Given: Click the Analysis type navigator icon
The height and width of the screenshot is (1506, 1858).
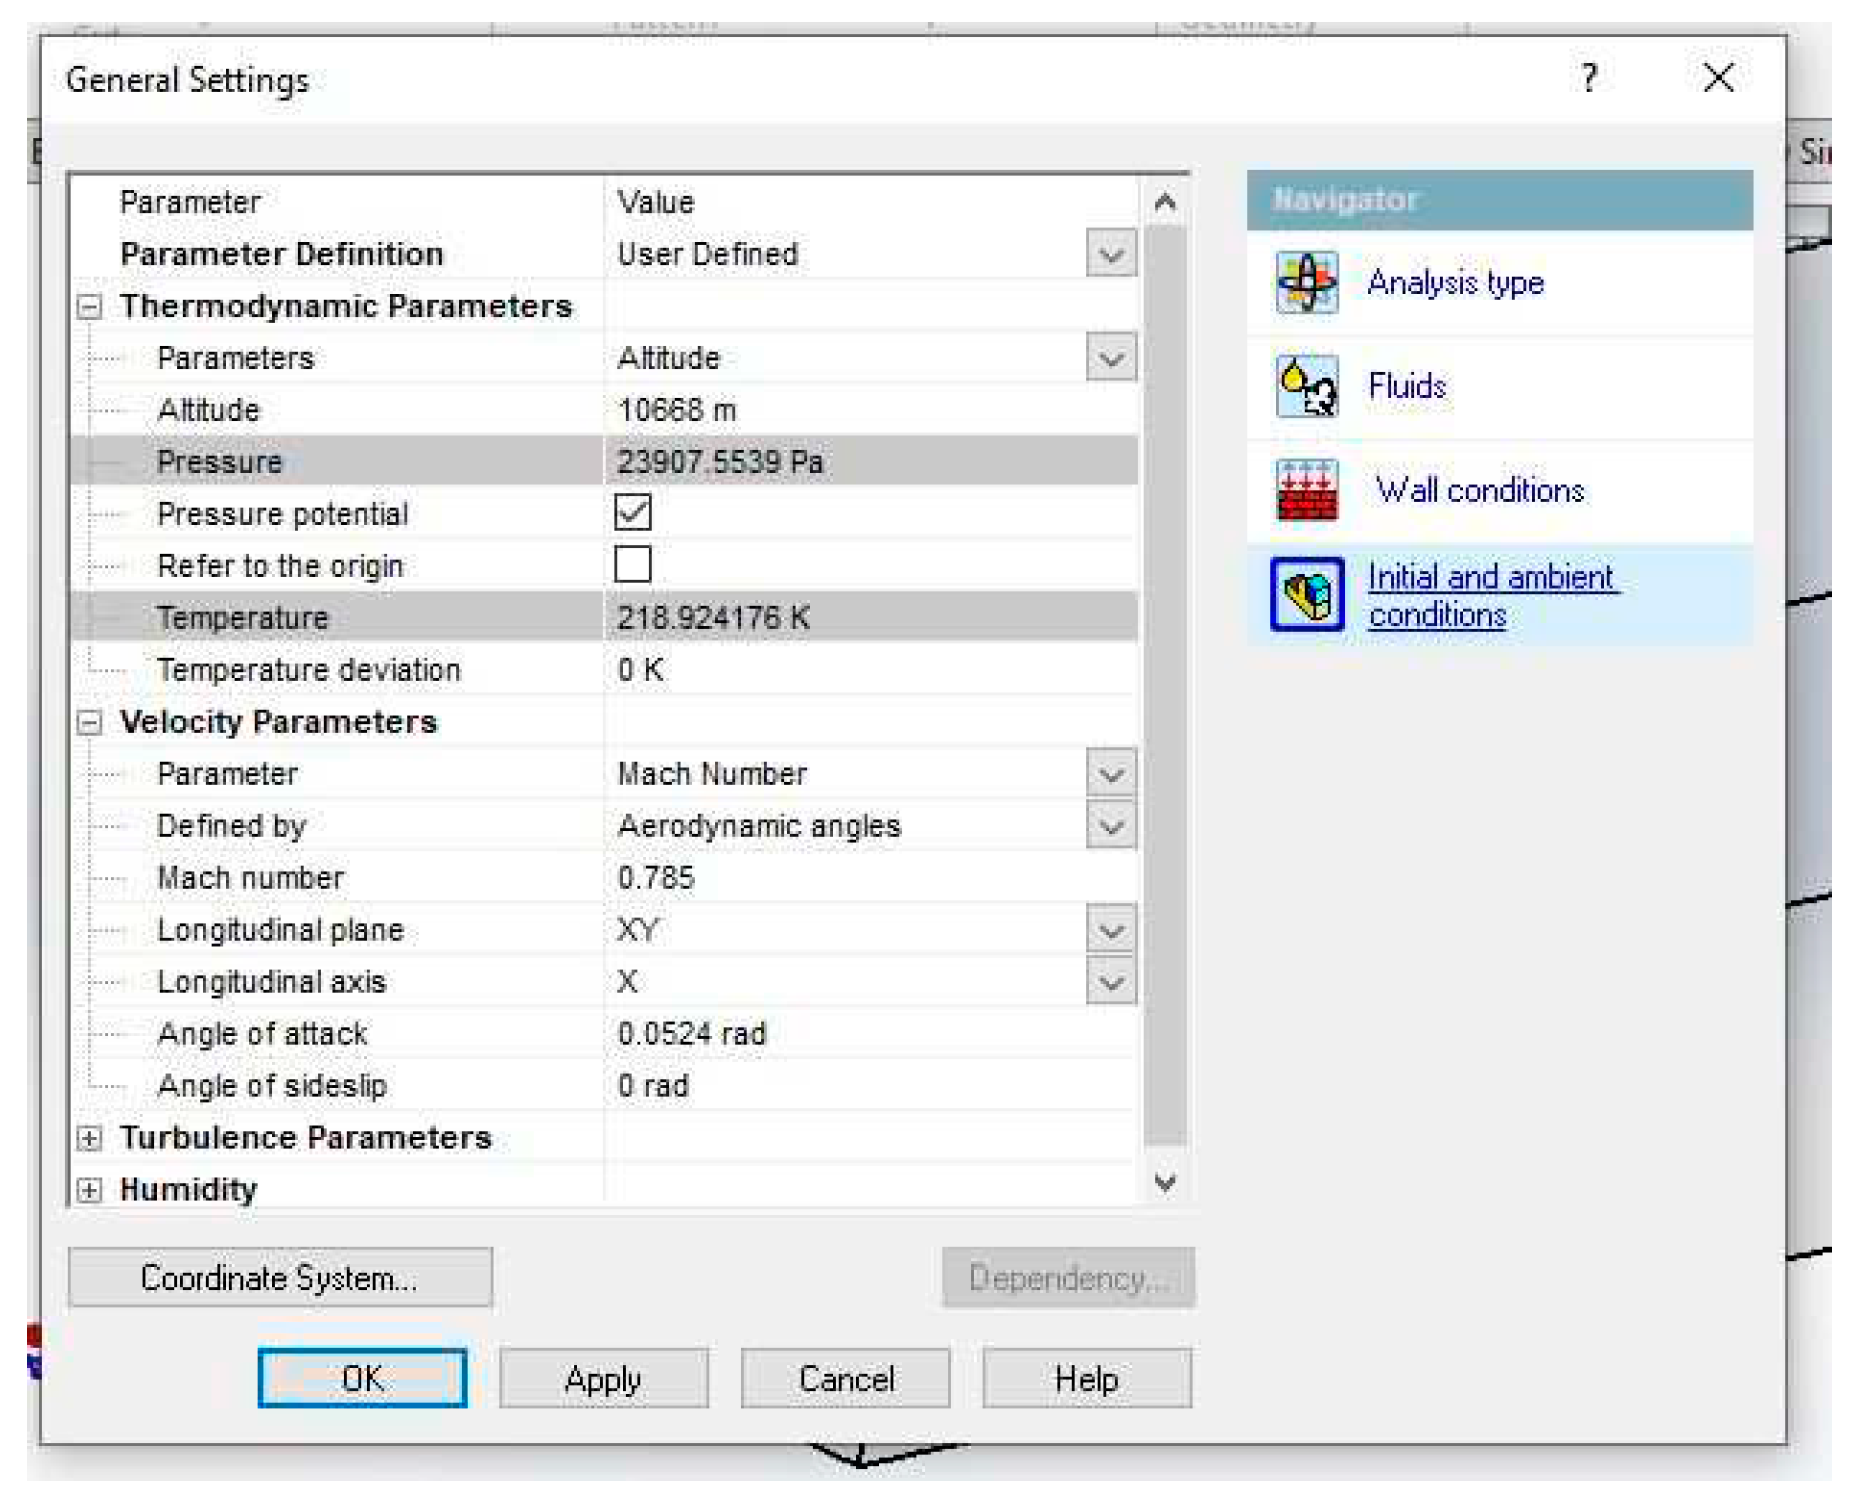Looking at the screenshot, I should pos(1305,283).
